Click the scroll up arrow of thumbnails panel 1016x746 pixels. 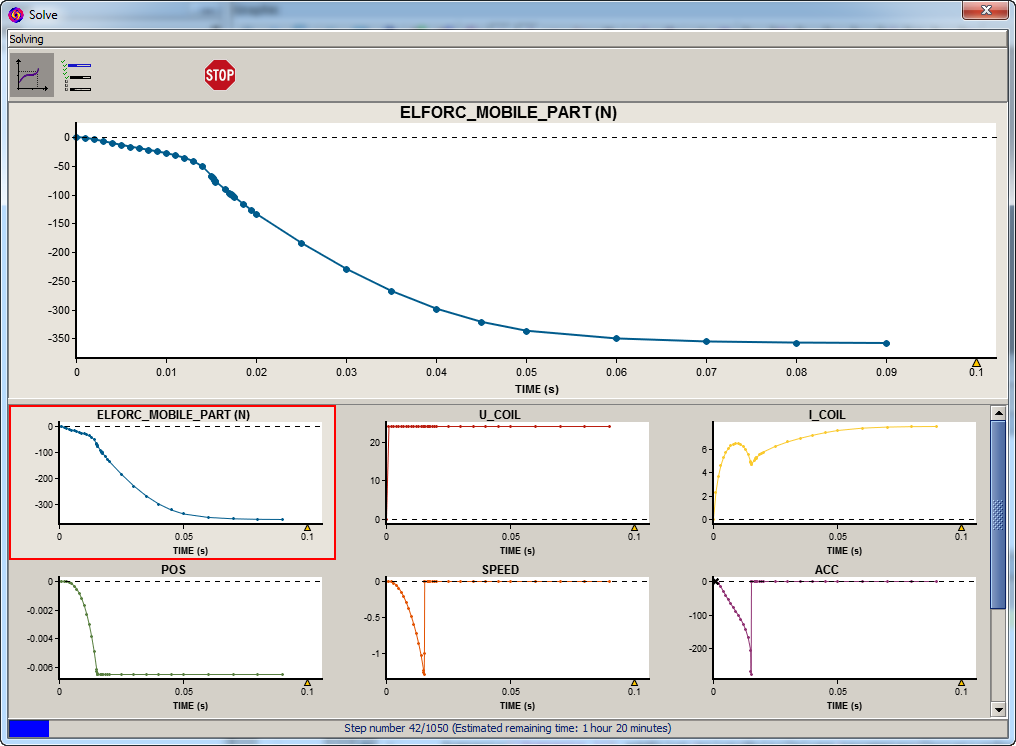(998, 413)
